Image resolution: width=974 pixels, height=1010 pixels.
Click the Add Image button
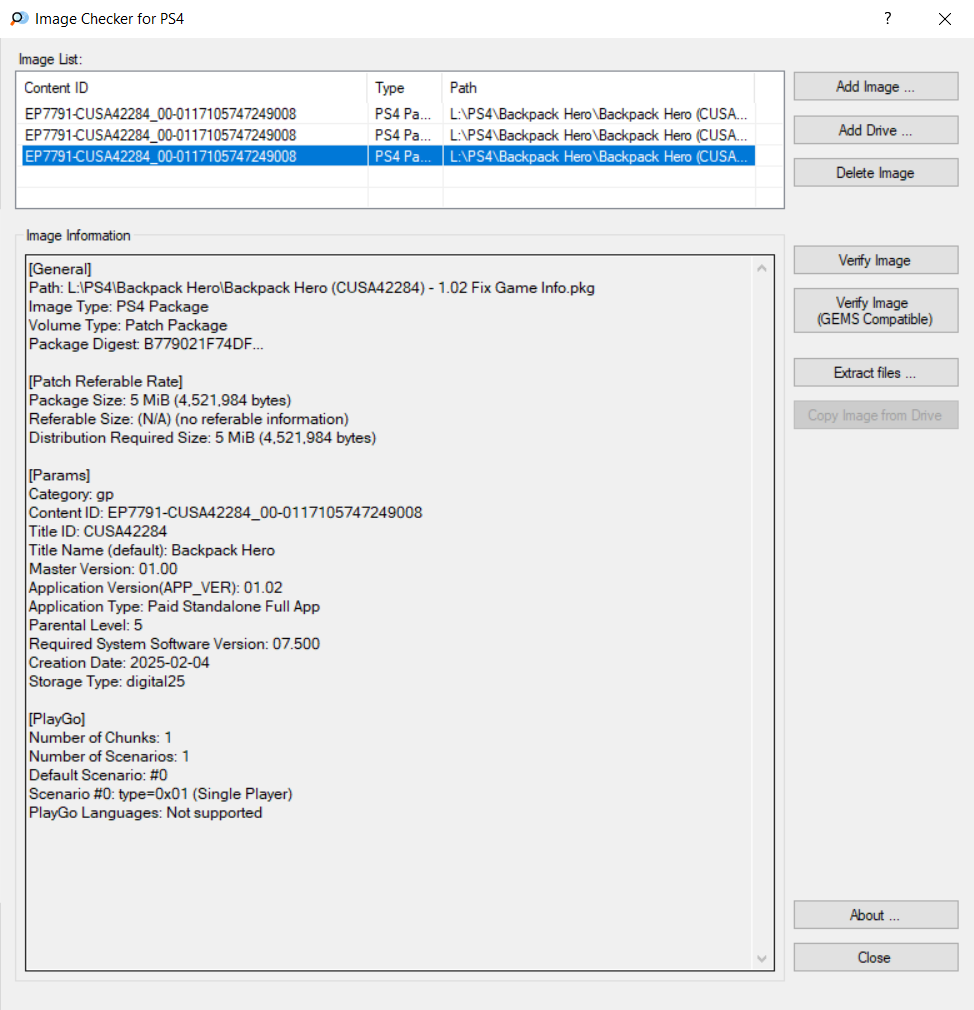point(875,86)
